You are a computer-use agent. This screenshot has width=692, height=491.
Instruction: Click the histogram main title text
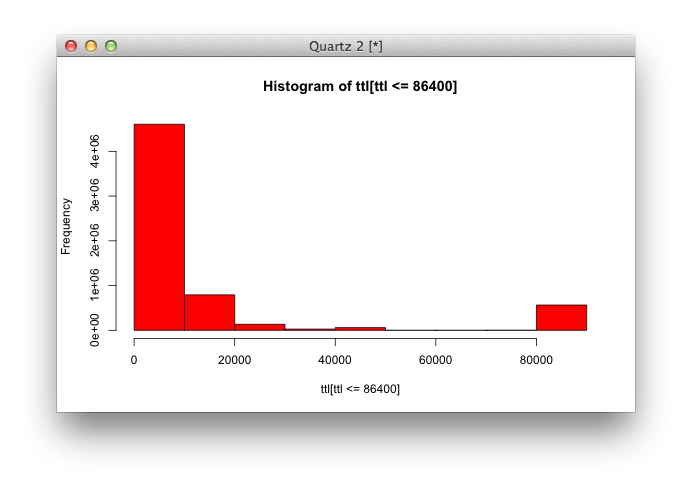[360, 87]
